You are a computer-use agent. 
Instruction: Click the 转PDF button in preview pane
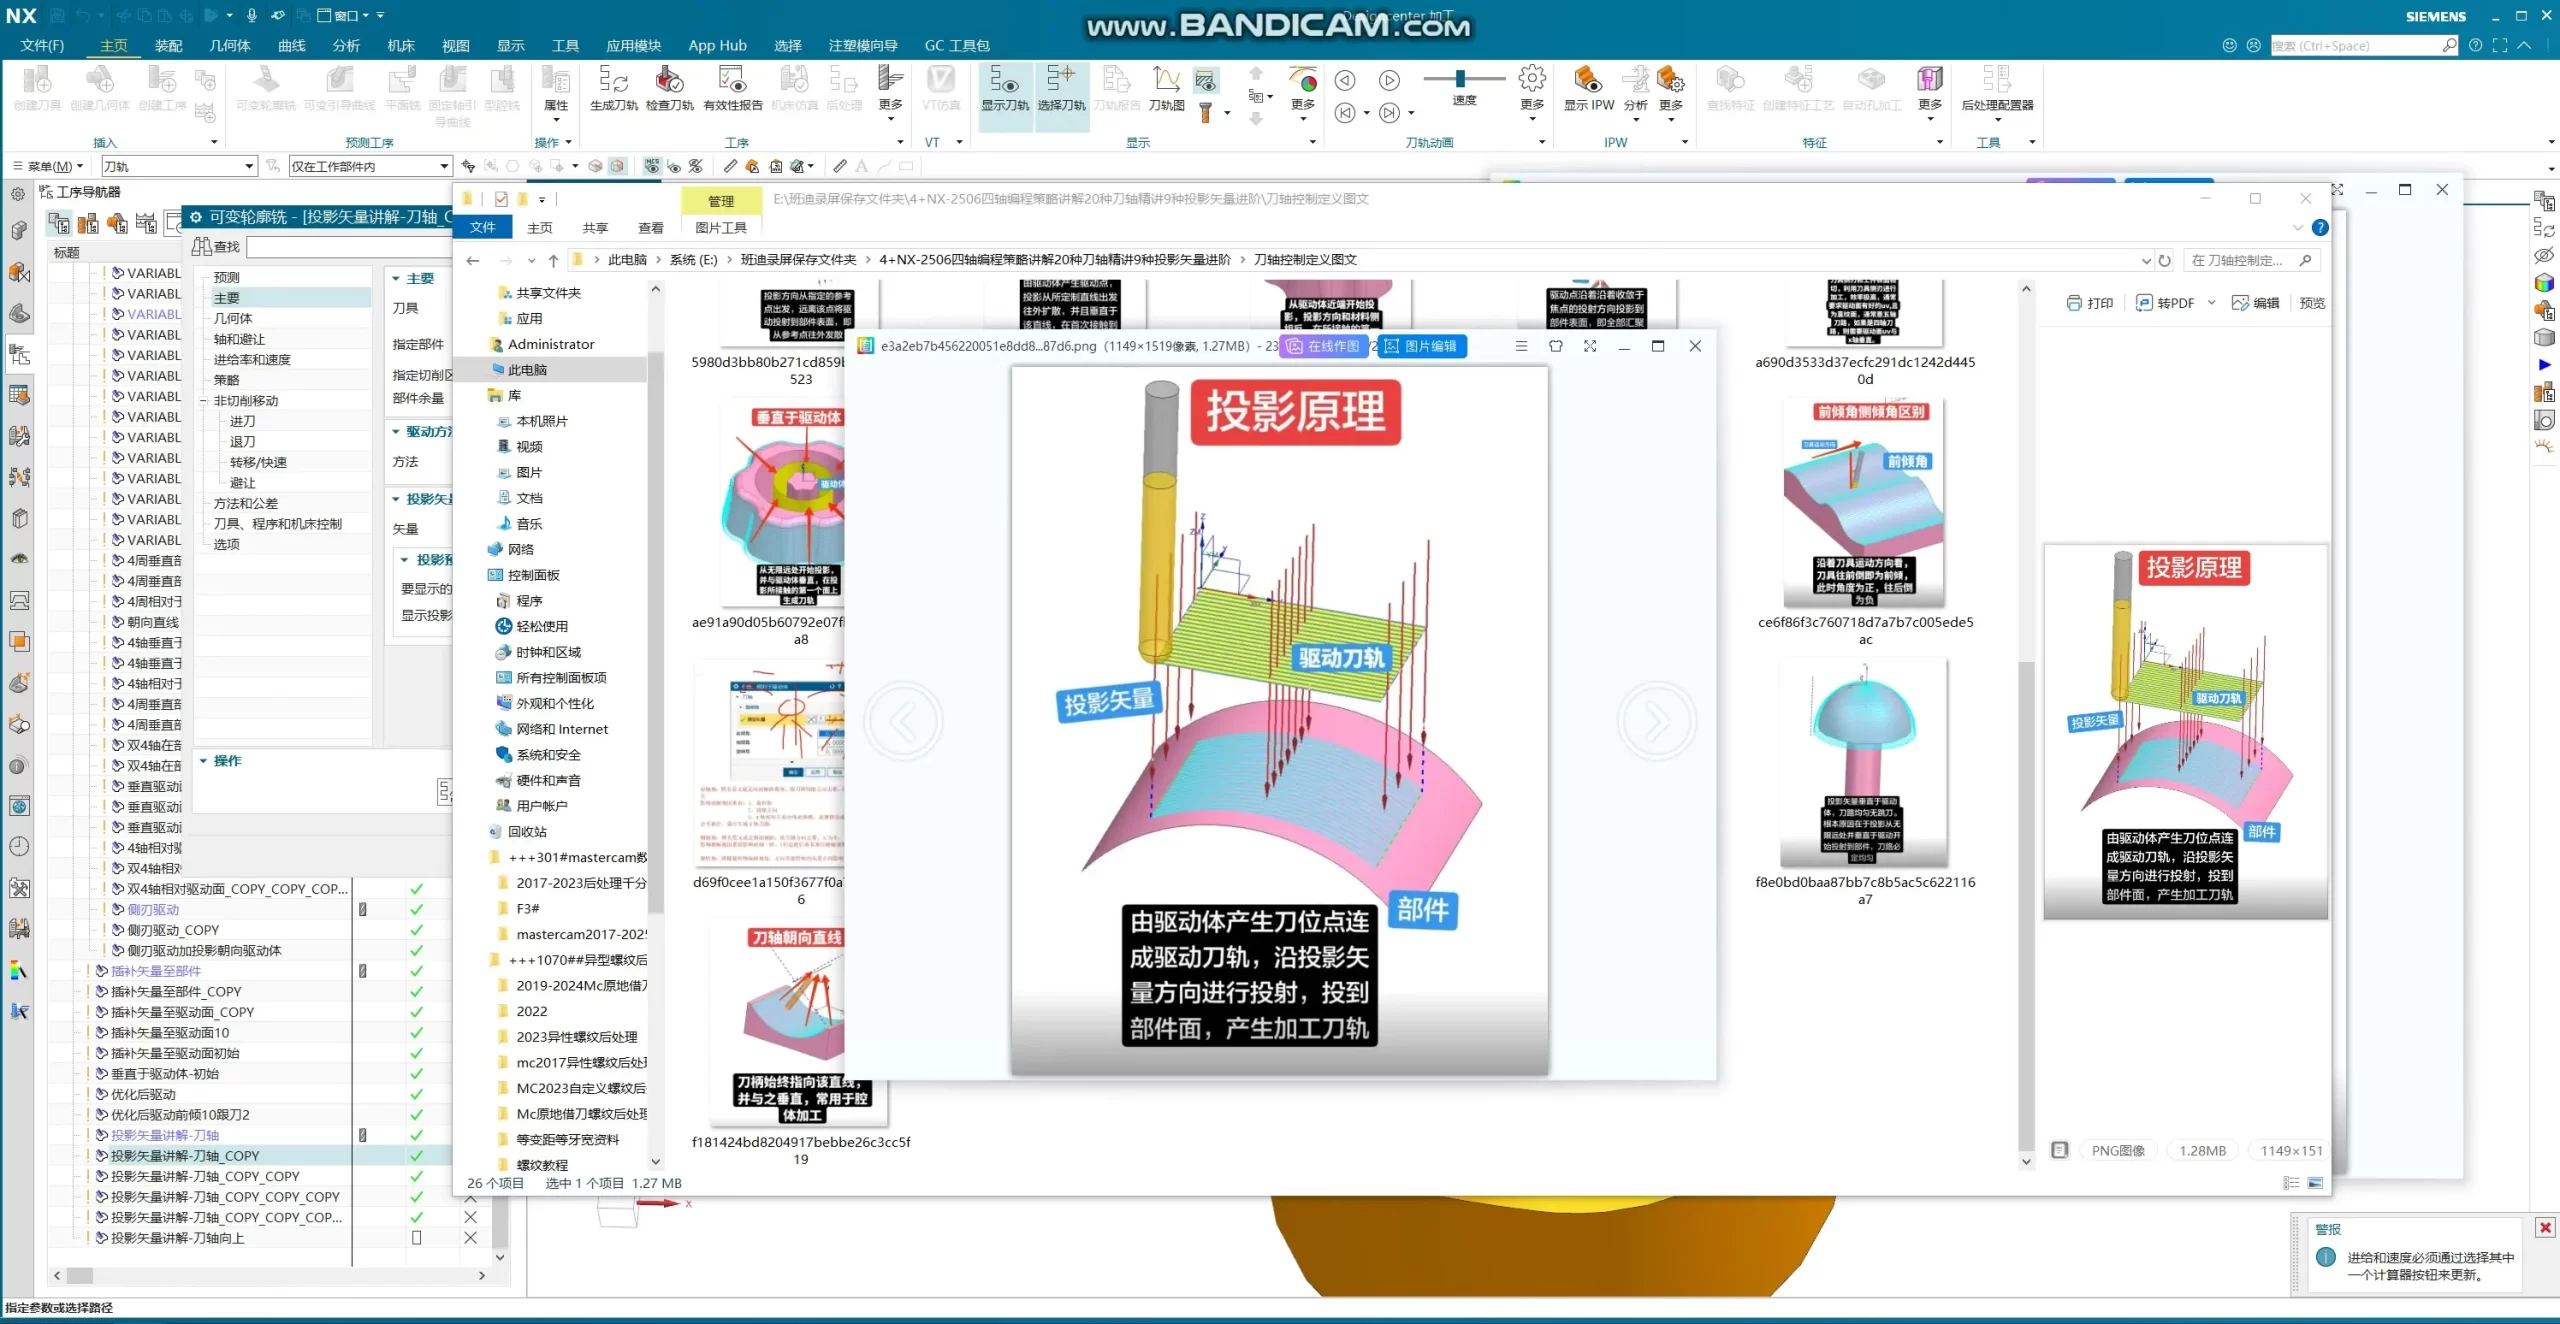(x=2165, y=303)
